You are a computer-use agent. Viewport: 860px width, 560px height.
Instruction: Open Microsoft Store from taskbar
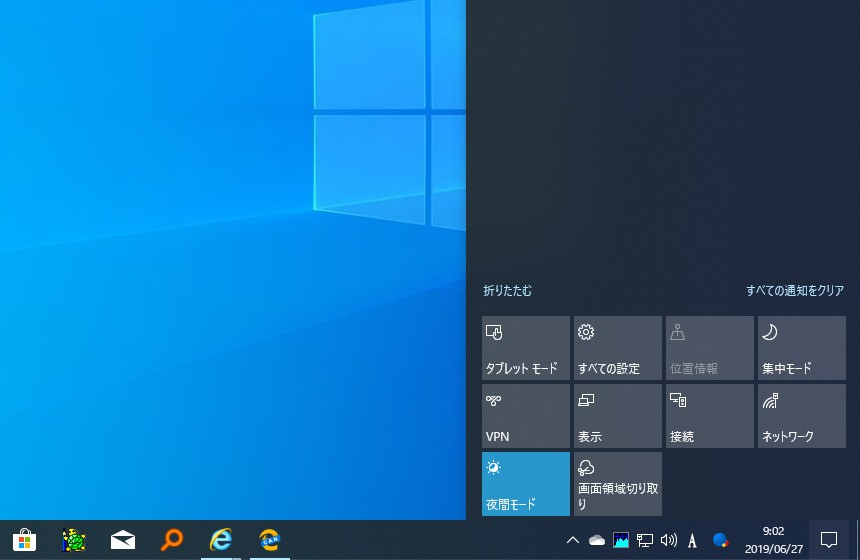[x=24, y=540]
